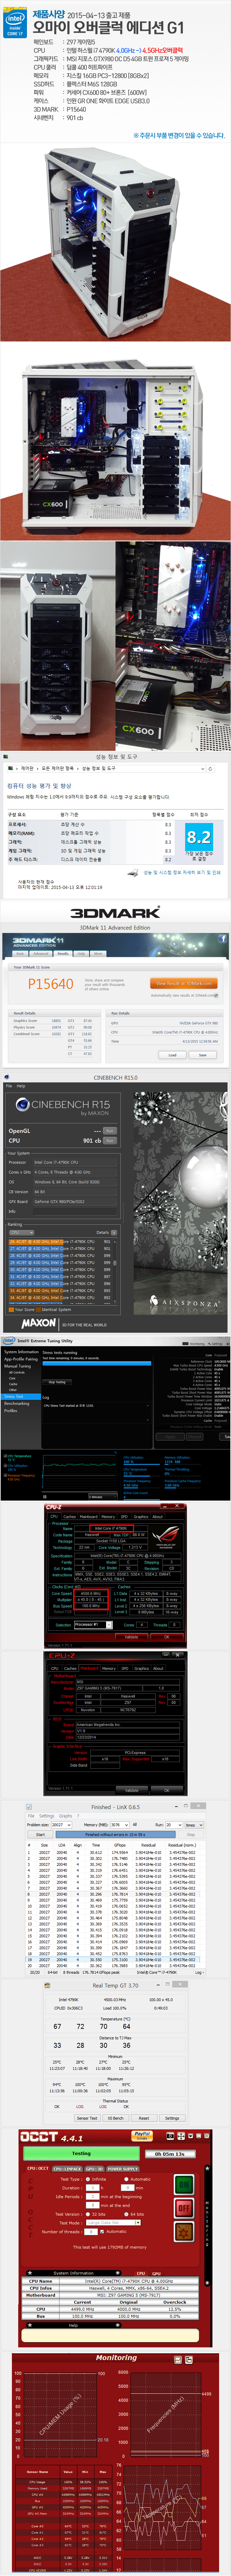The width and height of the screenshot is (231, 2576).
Task: Open Settings menu in LinX
Action: (x=47, y=1816)
